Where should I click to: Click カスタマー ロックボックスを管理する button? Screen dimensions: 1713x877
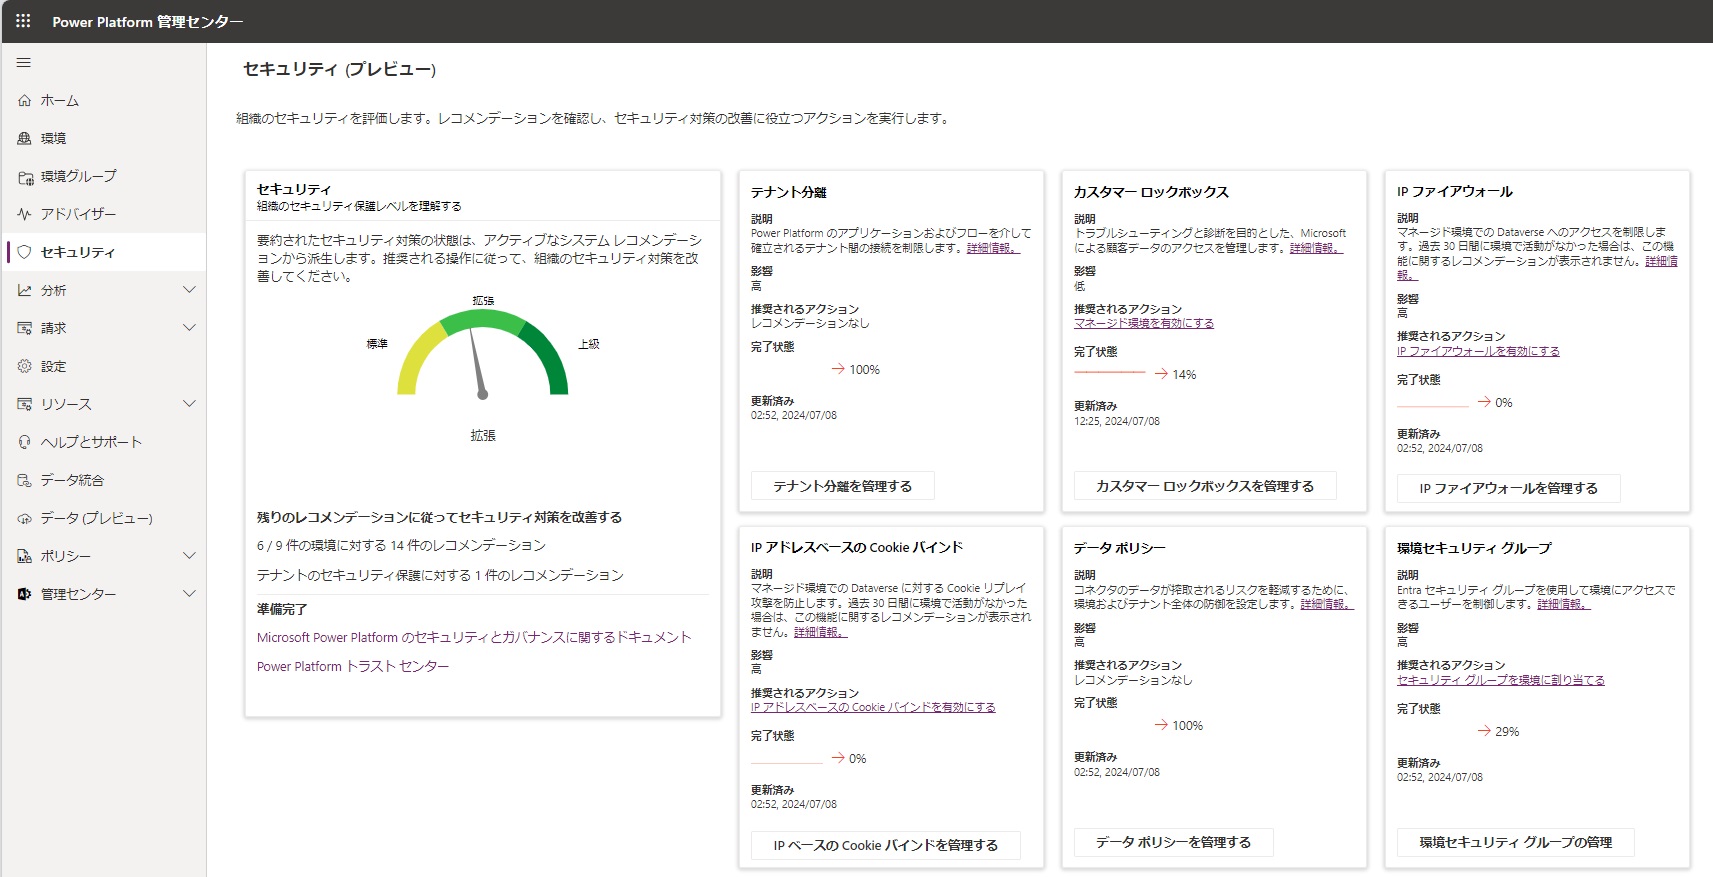coord(1205,486)
